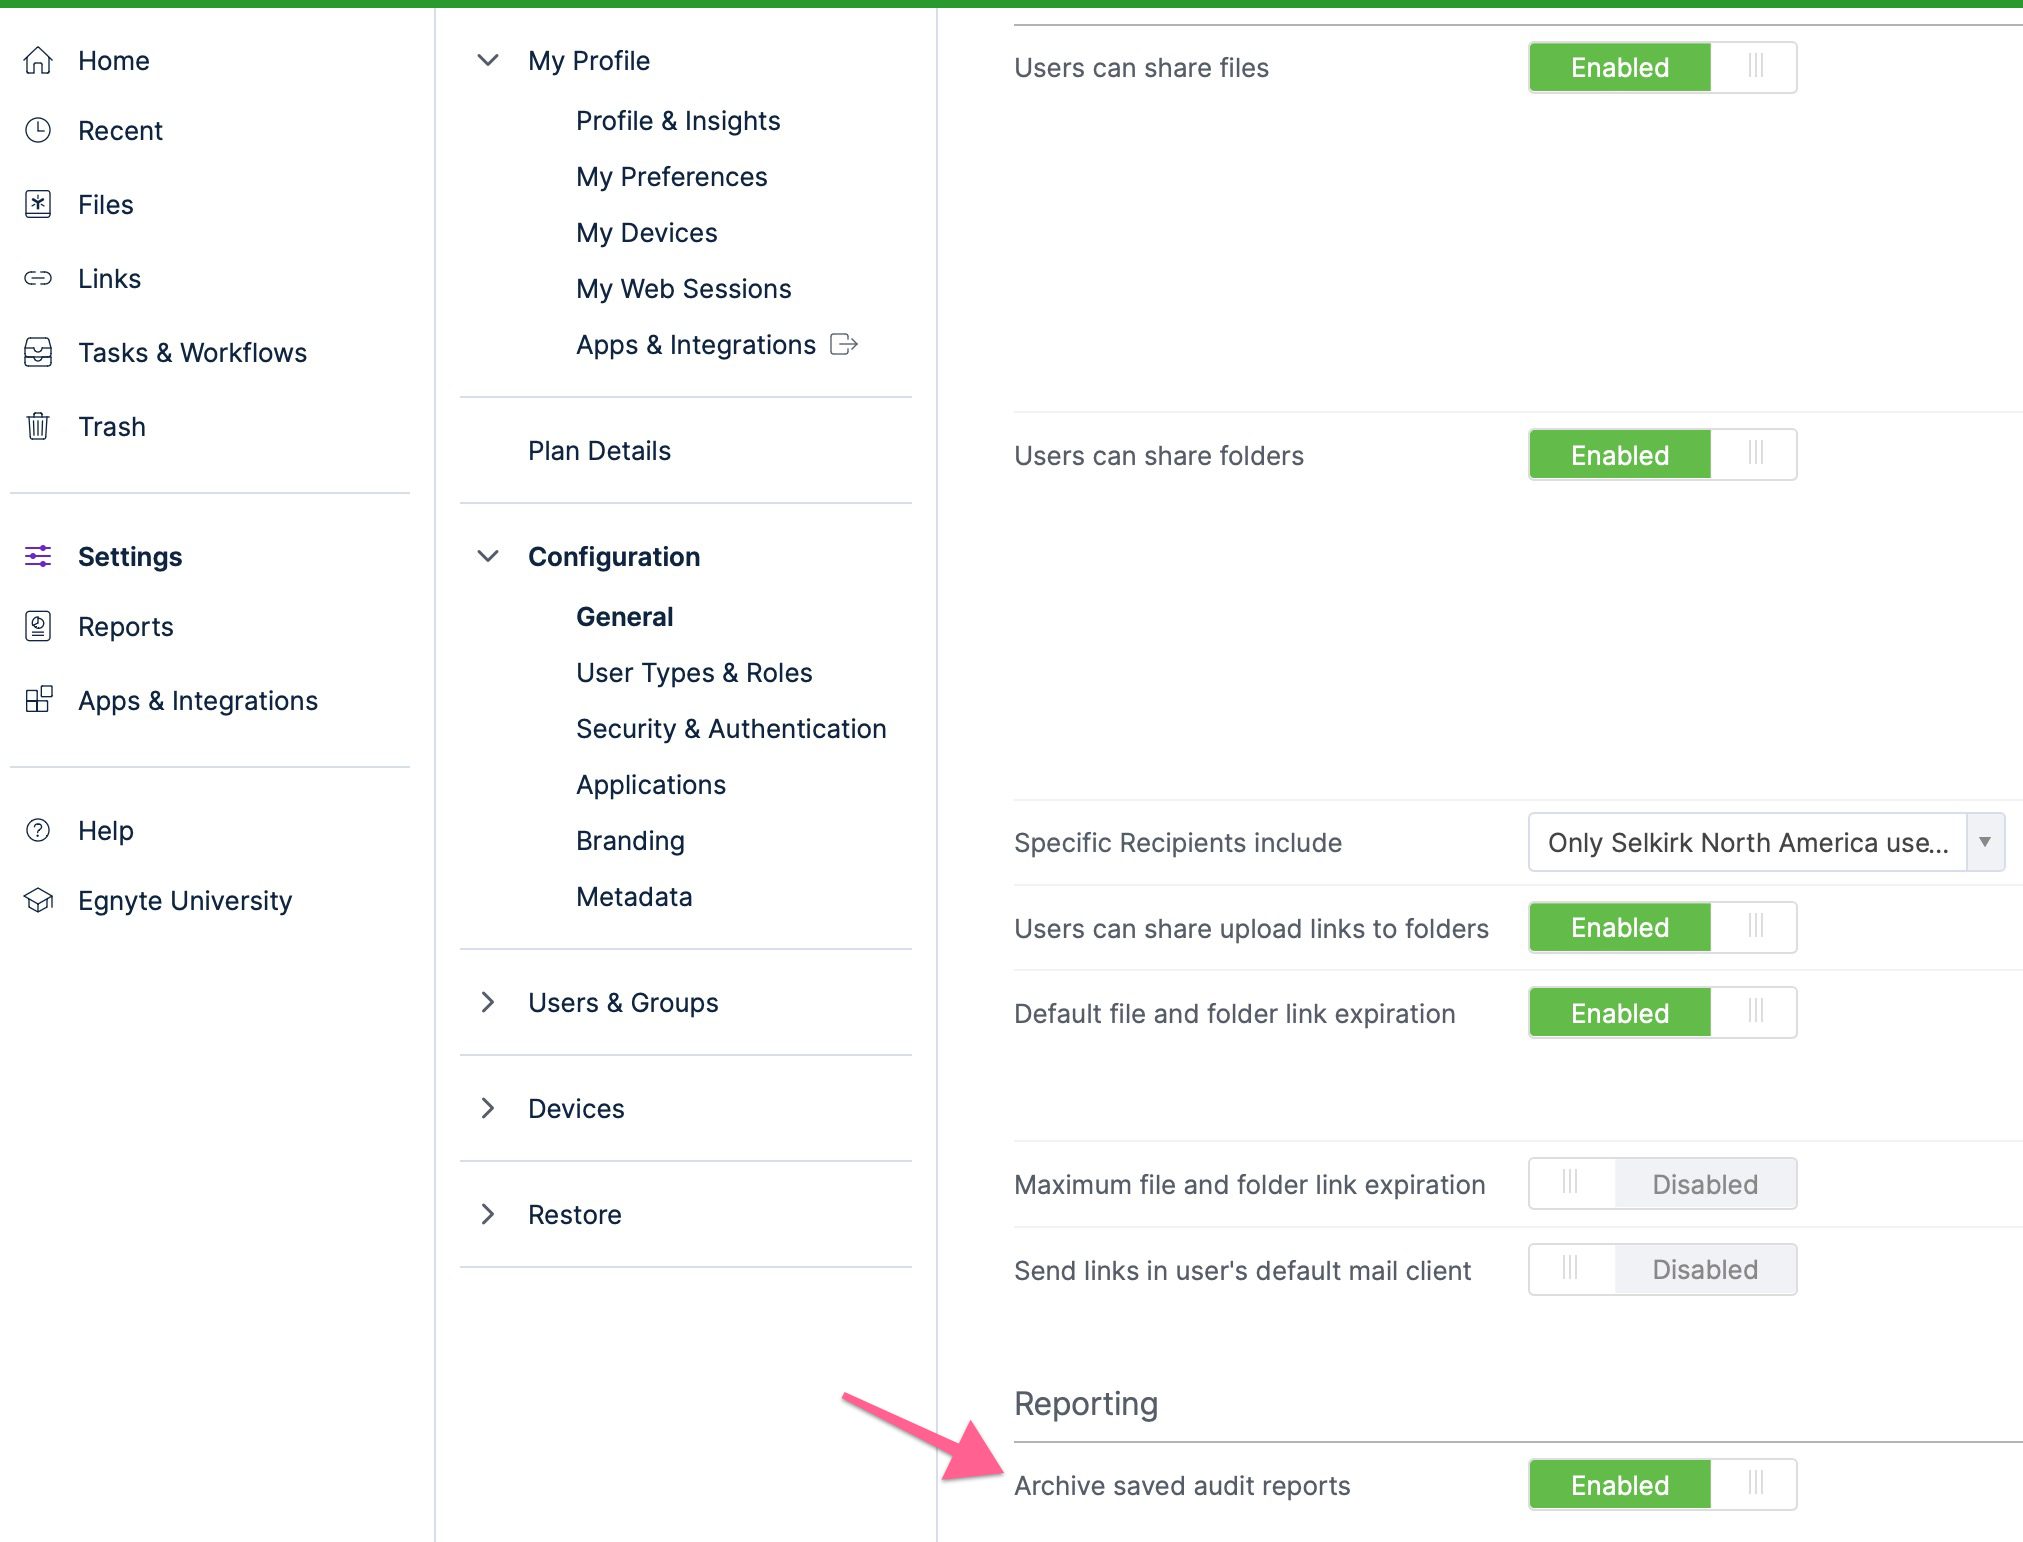Open Files in left sidebar

pos(106,205)
